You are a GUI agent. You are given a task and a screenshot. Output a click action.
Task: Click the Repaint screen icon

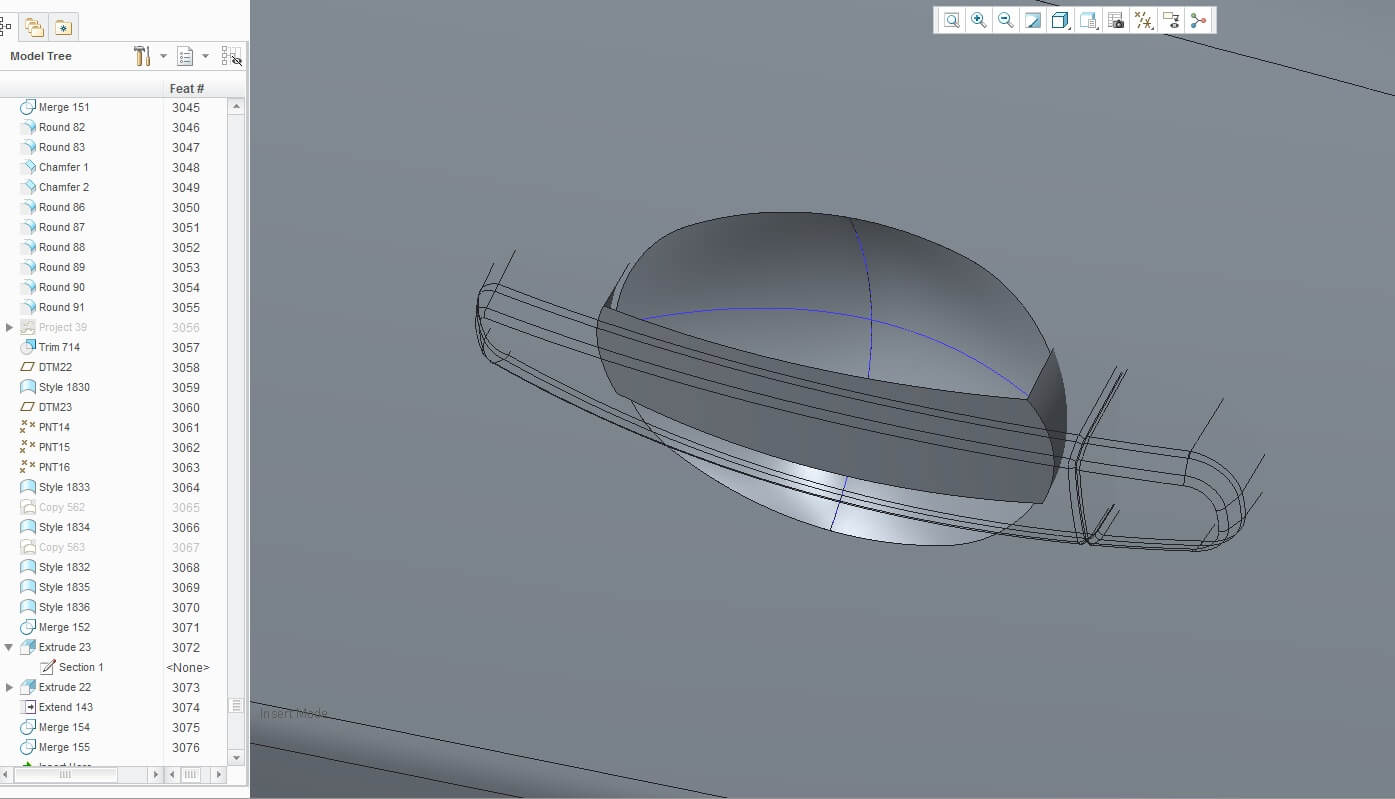pyautogui.click(x=1033, y=20)
